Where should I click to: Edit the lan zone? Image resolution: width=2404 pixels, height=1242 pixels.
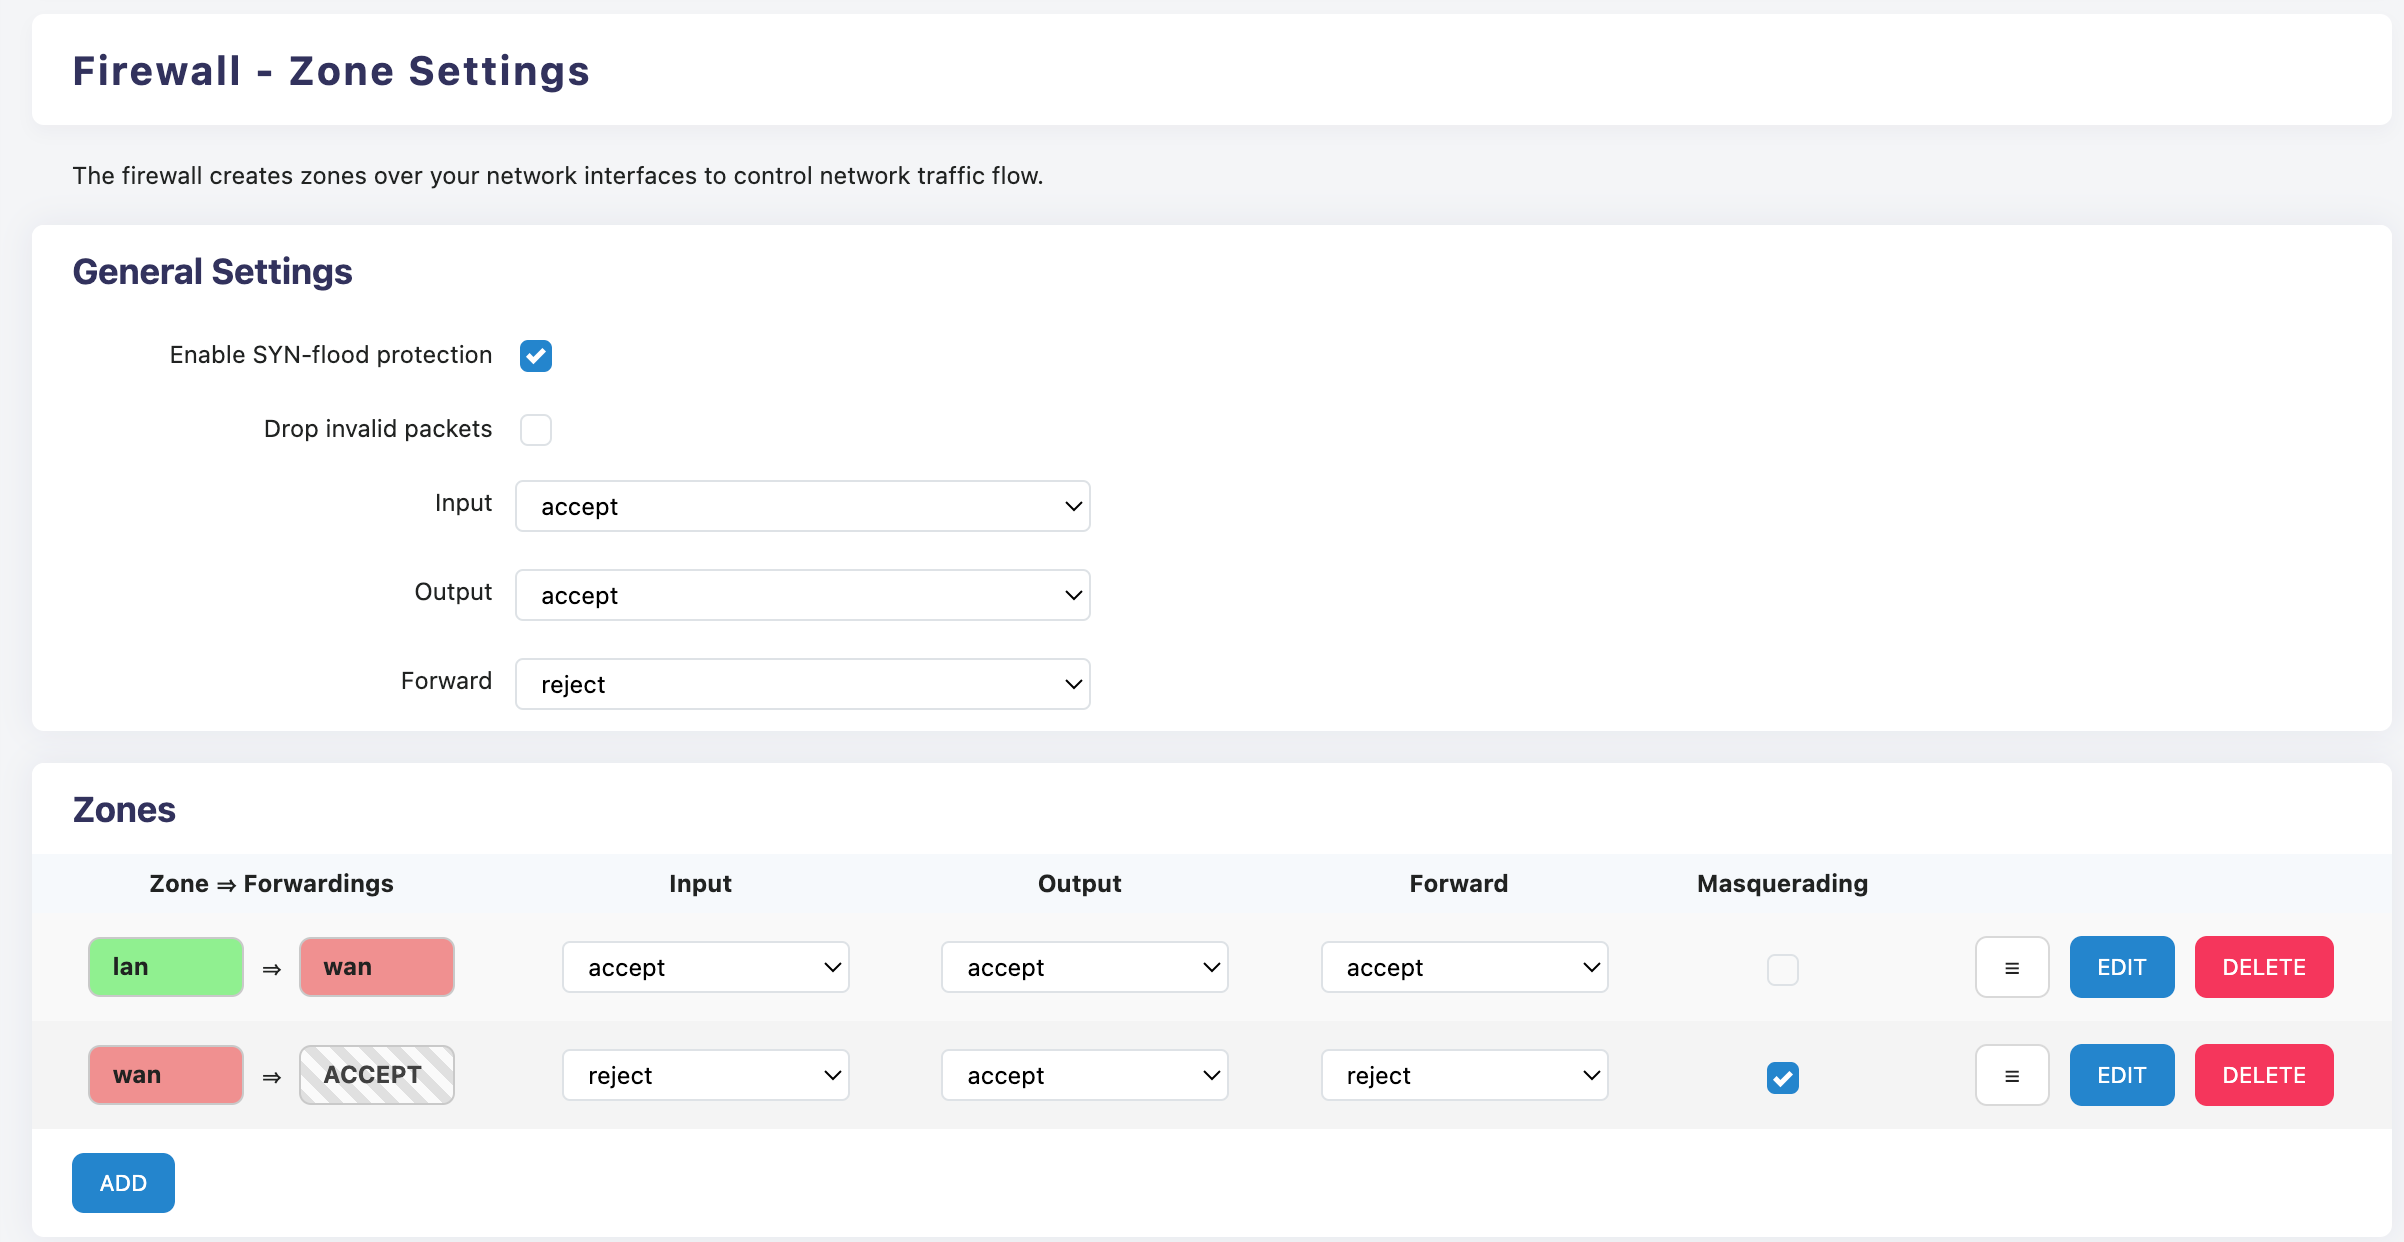pos(2121,967)
